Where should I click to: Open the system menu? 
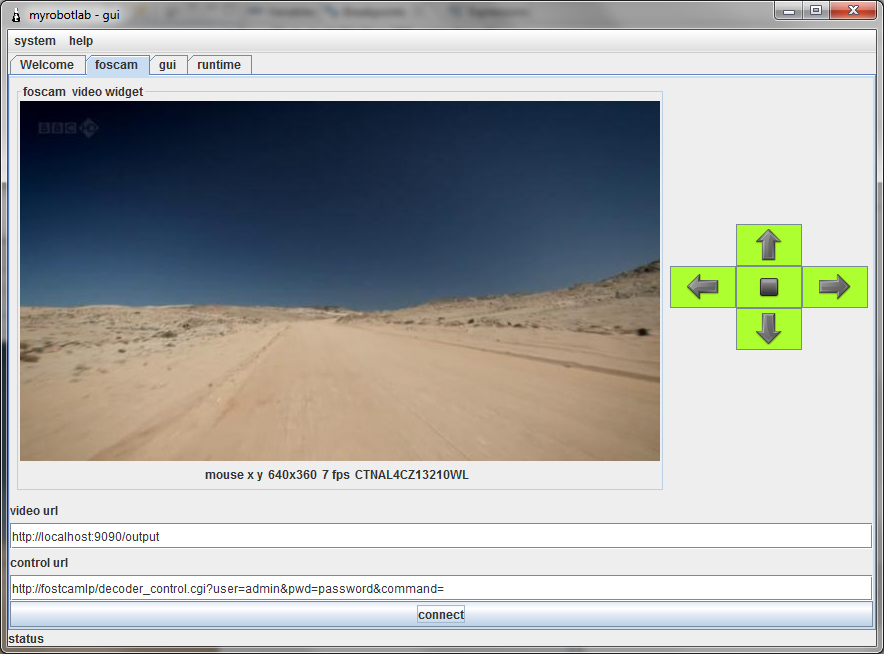(x=35, y=41)
